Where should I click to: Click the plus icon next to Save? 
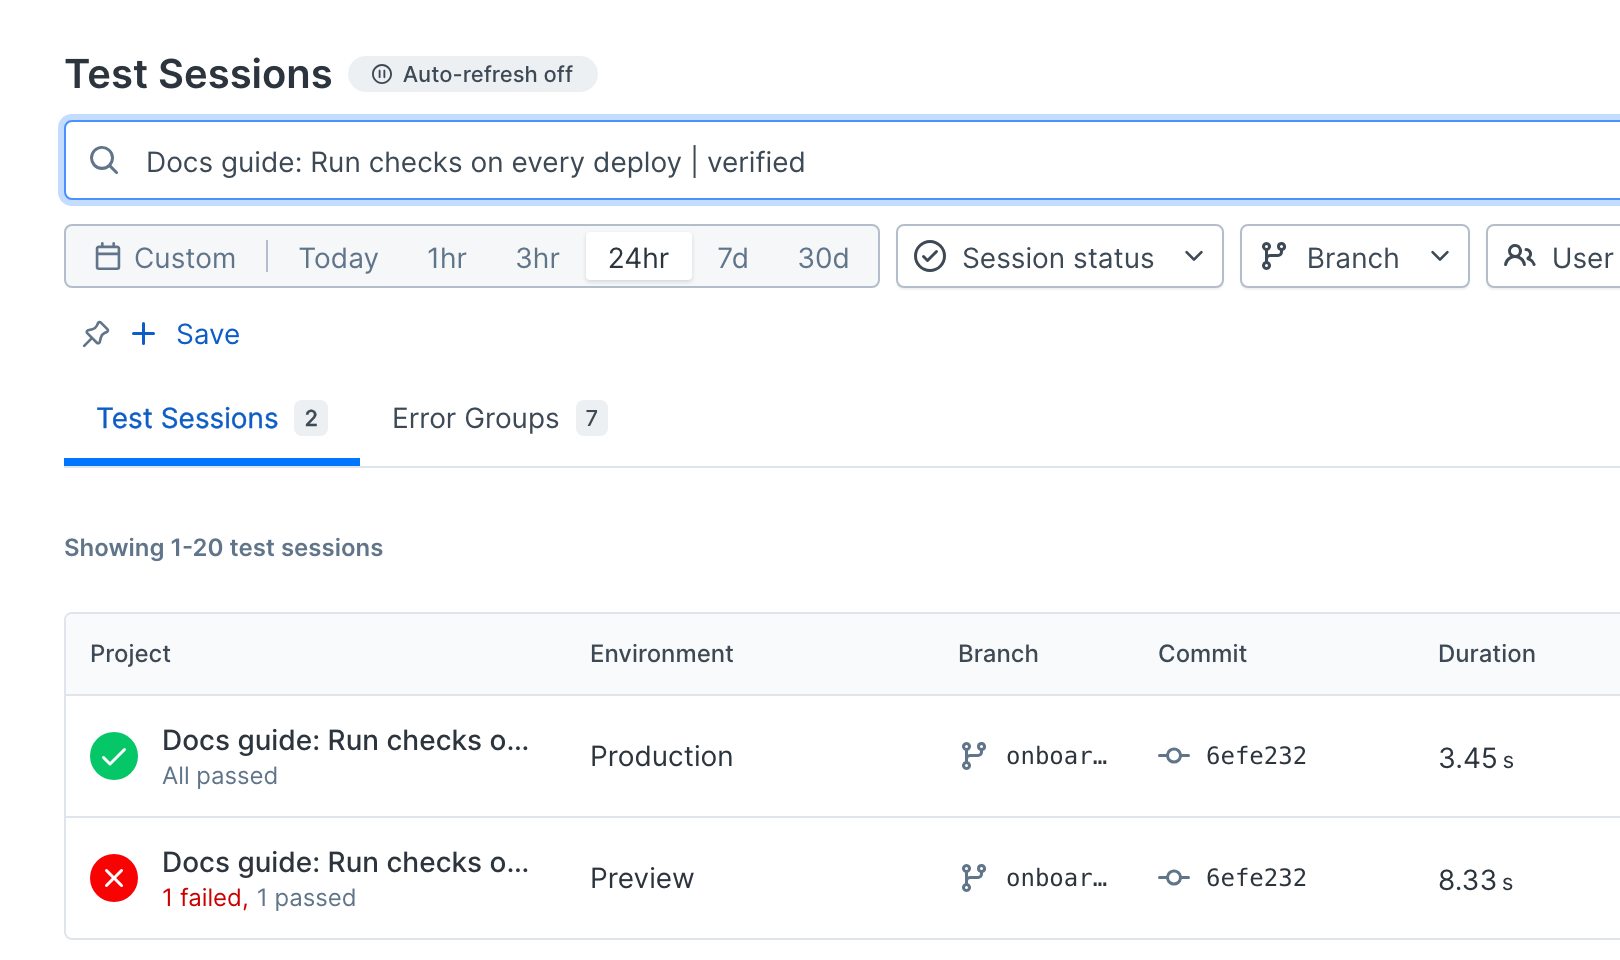point(143,334)
